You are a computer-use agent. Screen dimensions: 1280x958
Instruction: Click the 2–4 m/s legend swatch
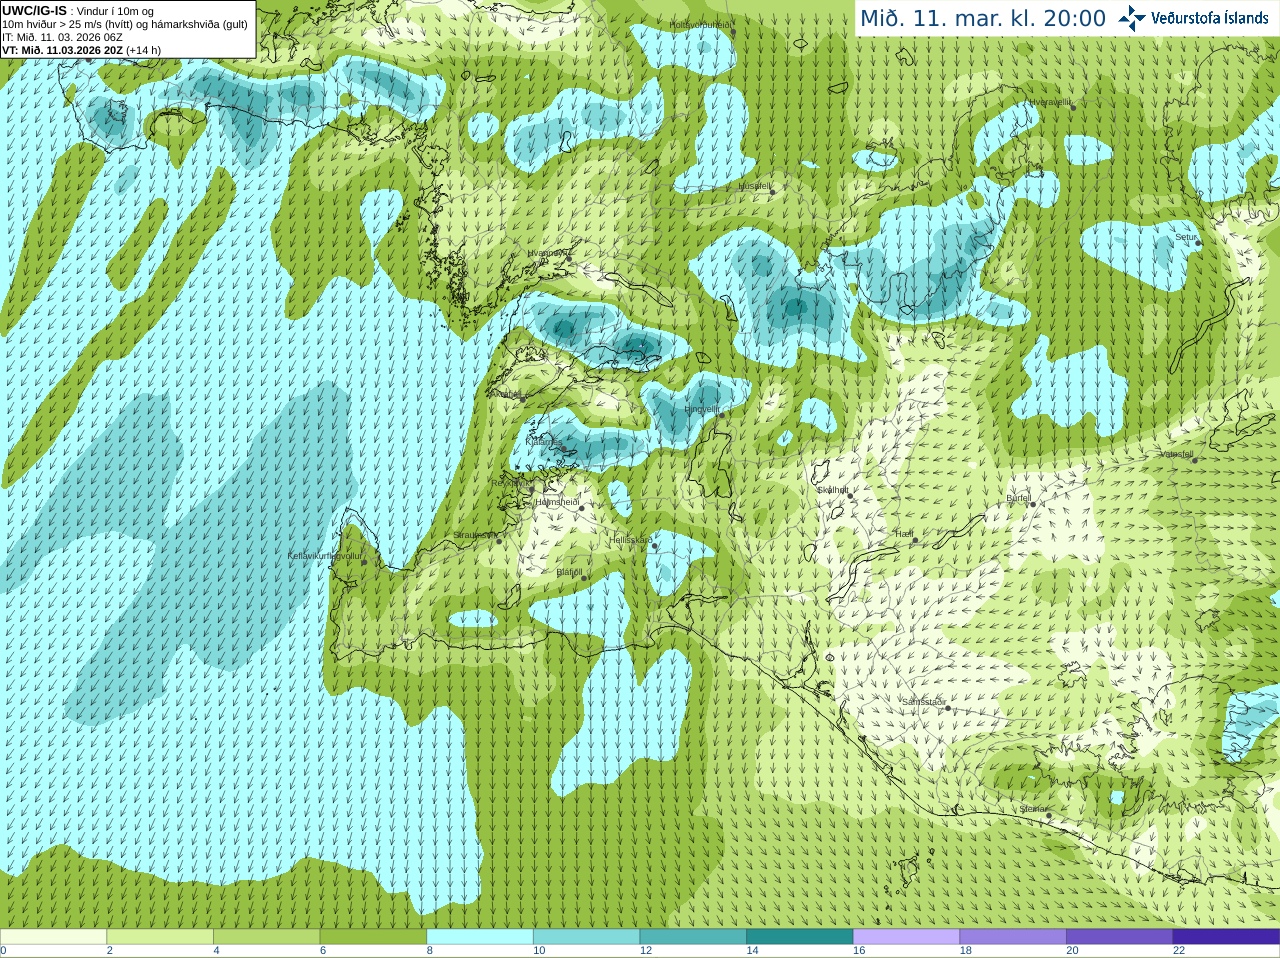point(160,937)
